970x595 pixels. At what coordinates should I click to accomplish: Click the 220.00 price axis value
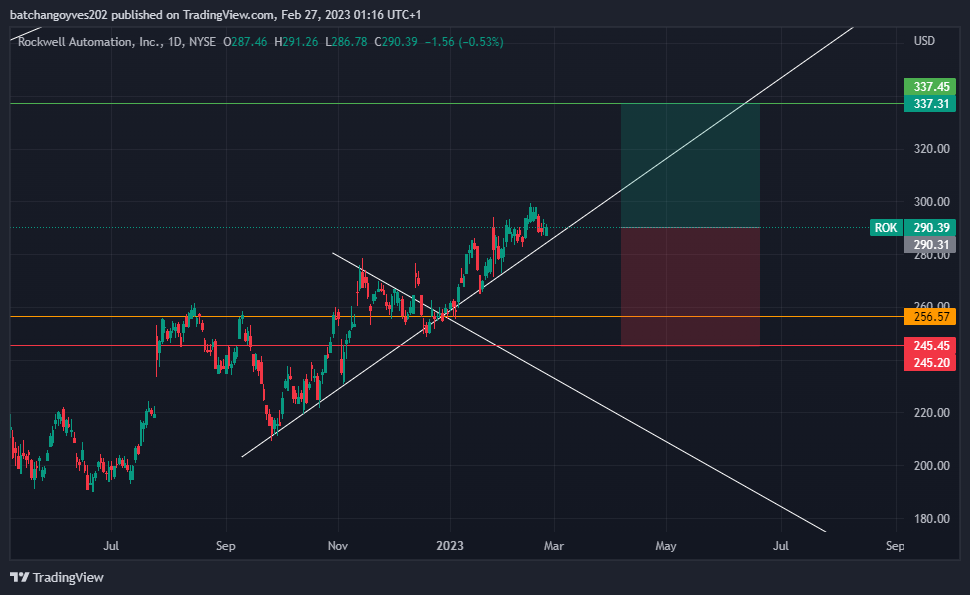tap(932, 413)
